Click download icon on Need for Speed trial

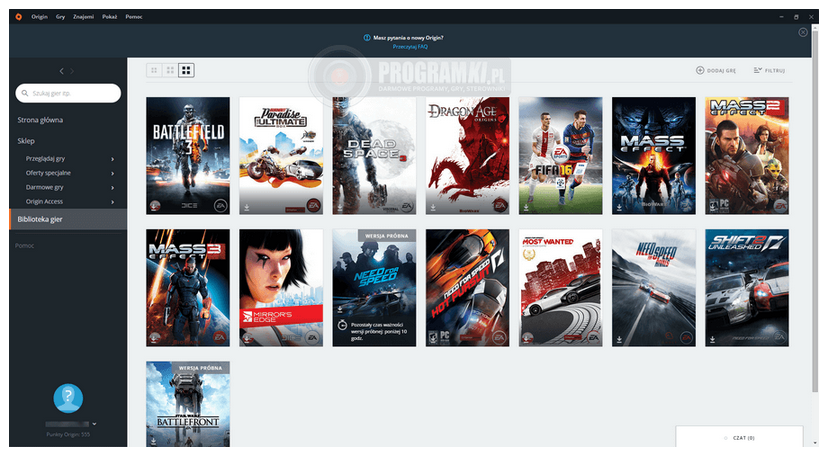point(340,309)
